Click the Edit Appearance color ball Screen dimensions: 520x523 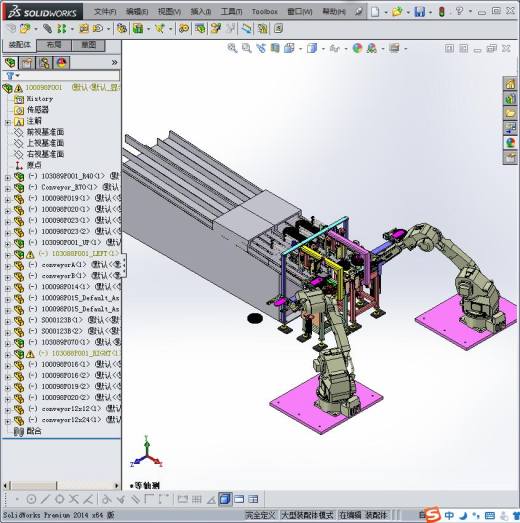click(357, 48)
